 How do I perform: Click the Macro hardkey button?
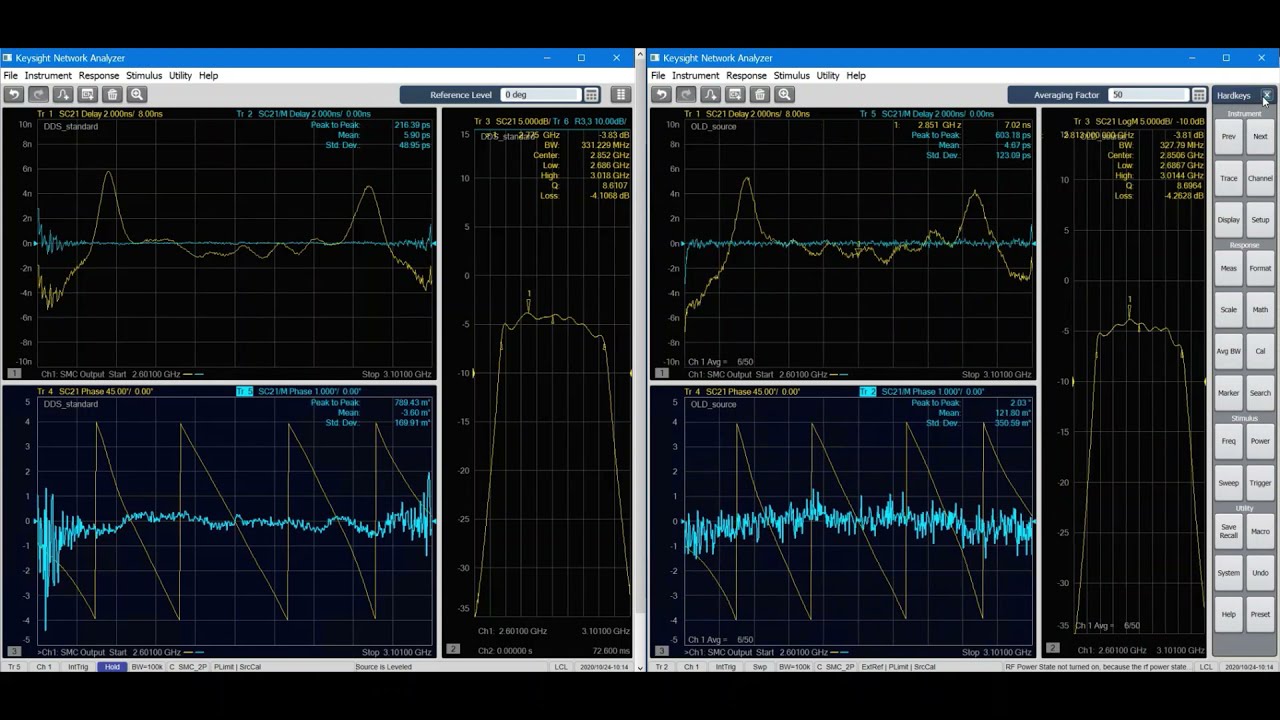[x=1260, y=531]
